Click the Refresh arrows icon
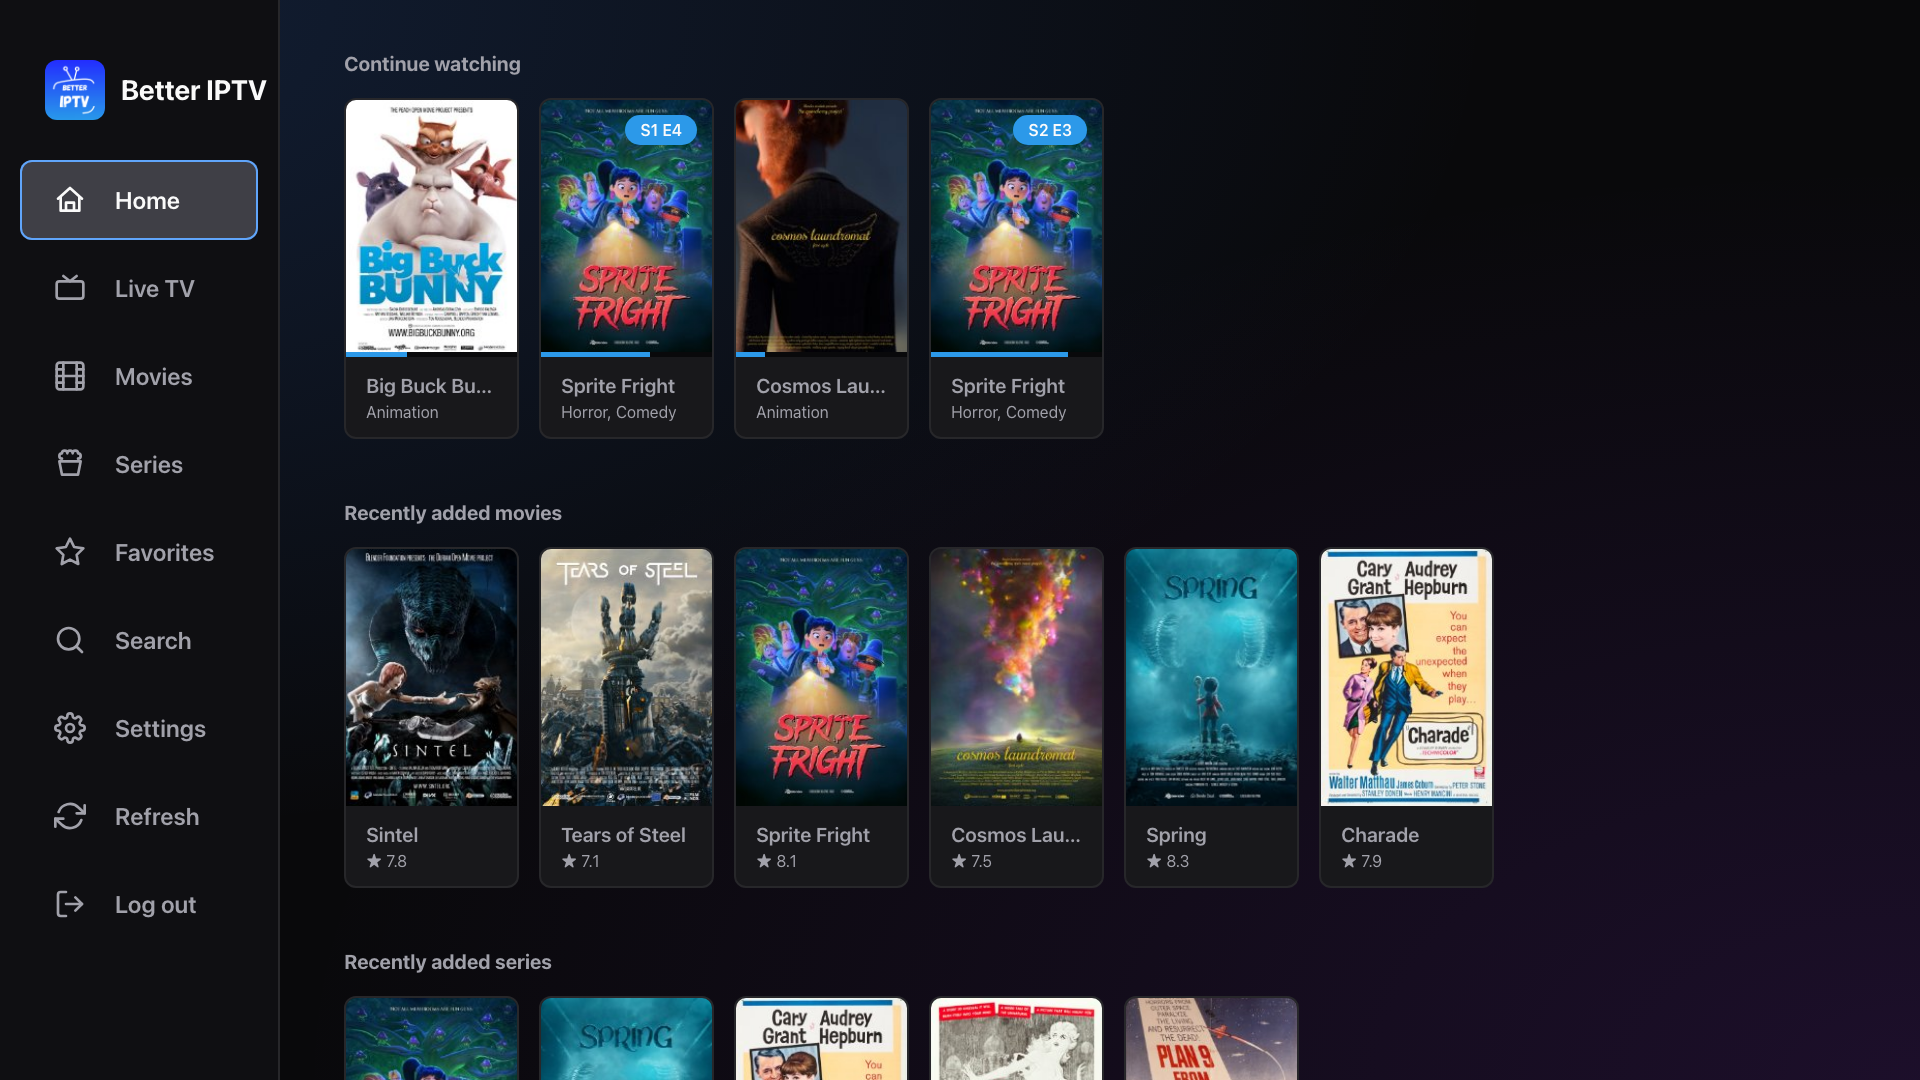Viewport: 1920px width, 1080px height. click(x=70, y=816)
